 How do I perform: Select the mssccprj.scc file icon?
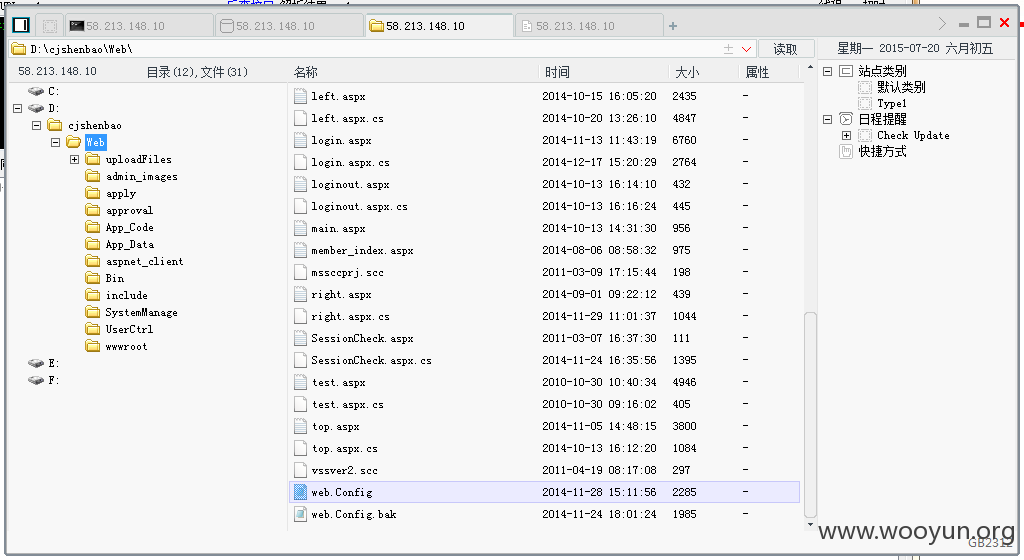(300, 272)
